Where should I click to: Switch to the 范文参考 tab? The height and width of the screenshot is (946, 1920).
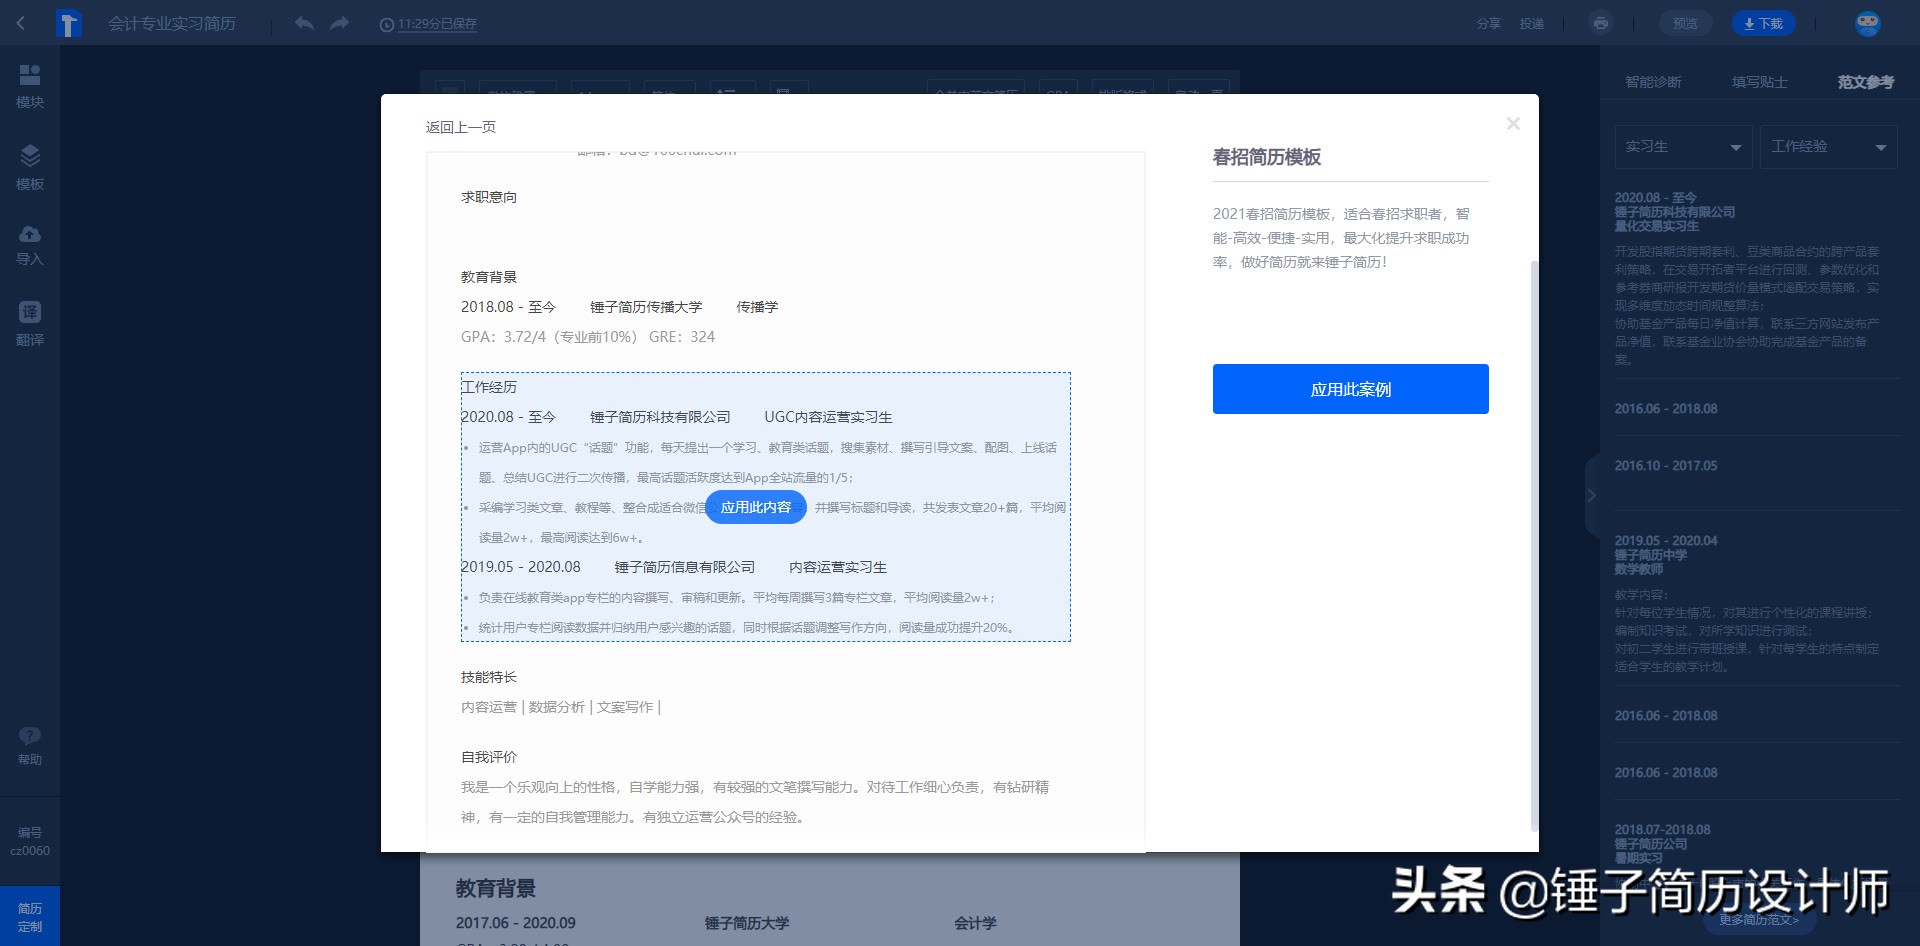[x=1866, y=82]
